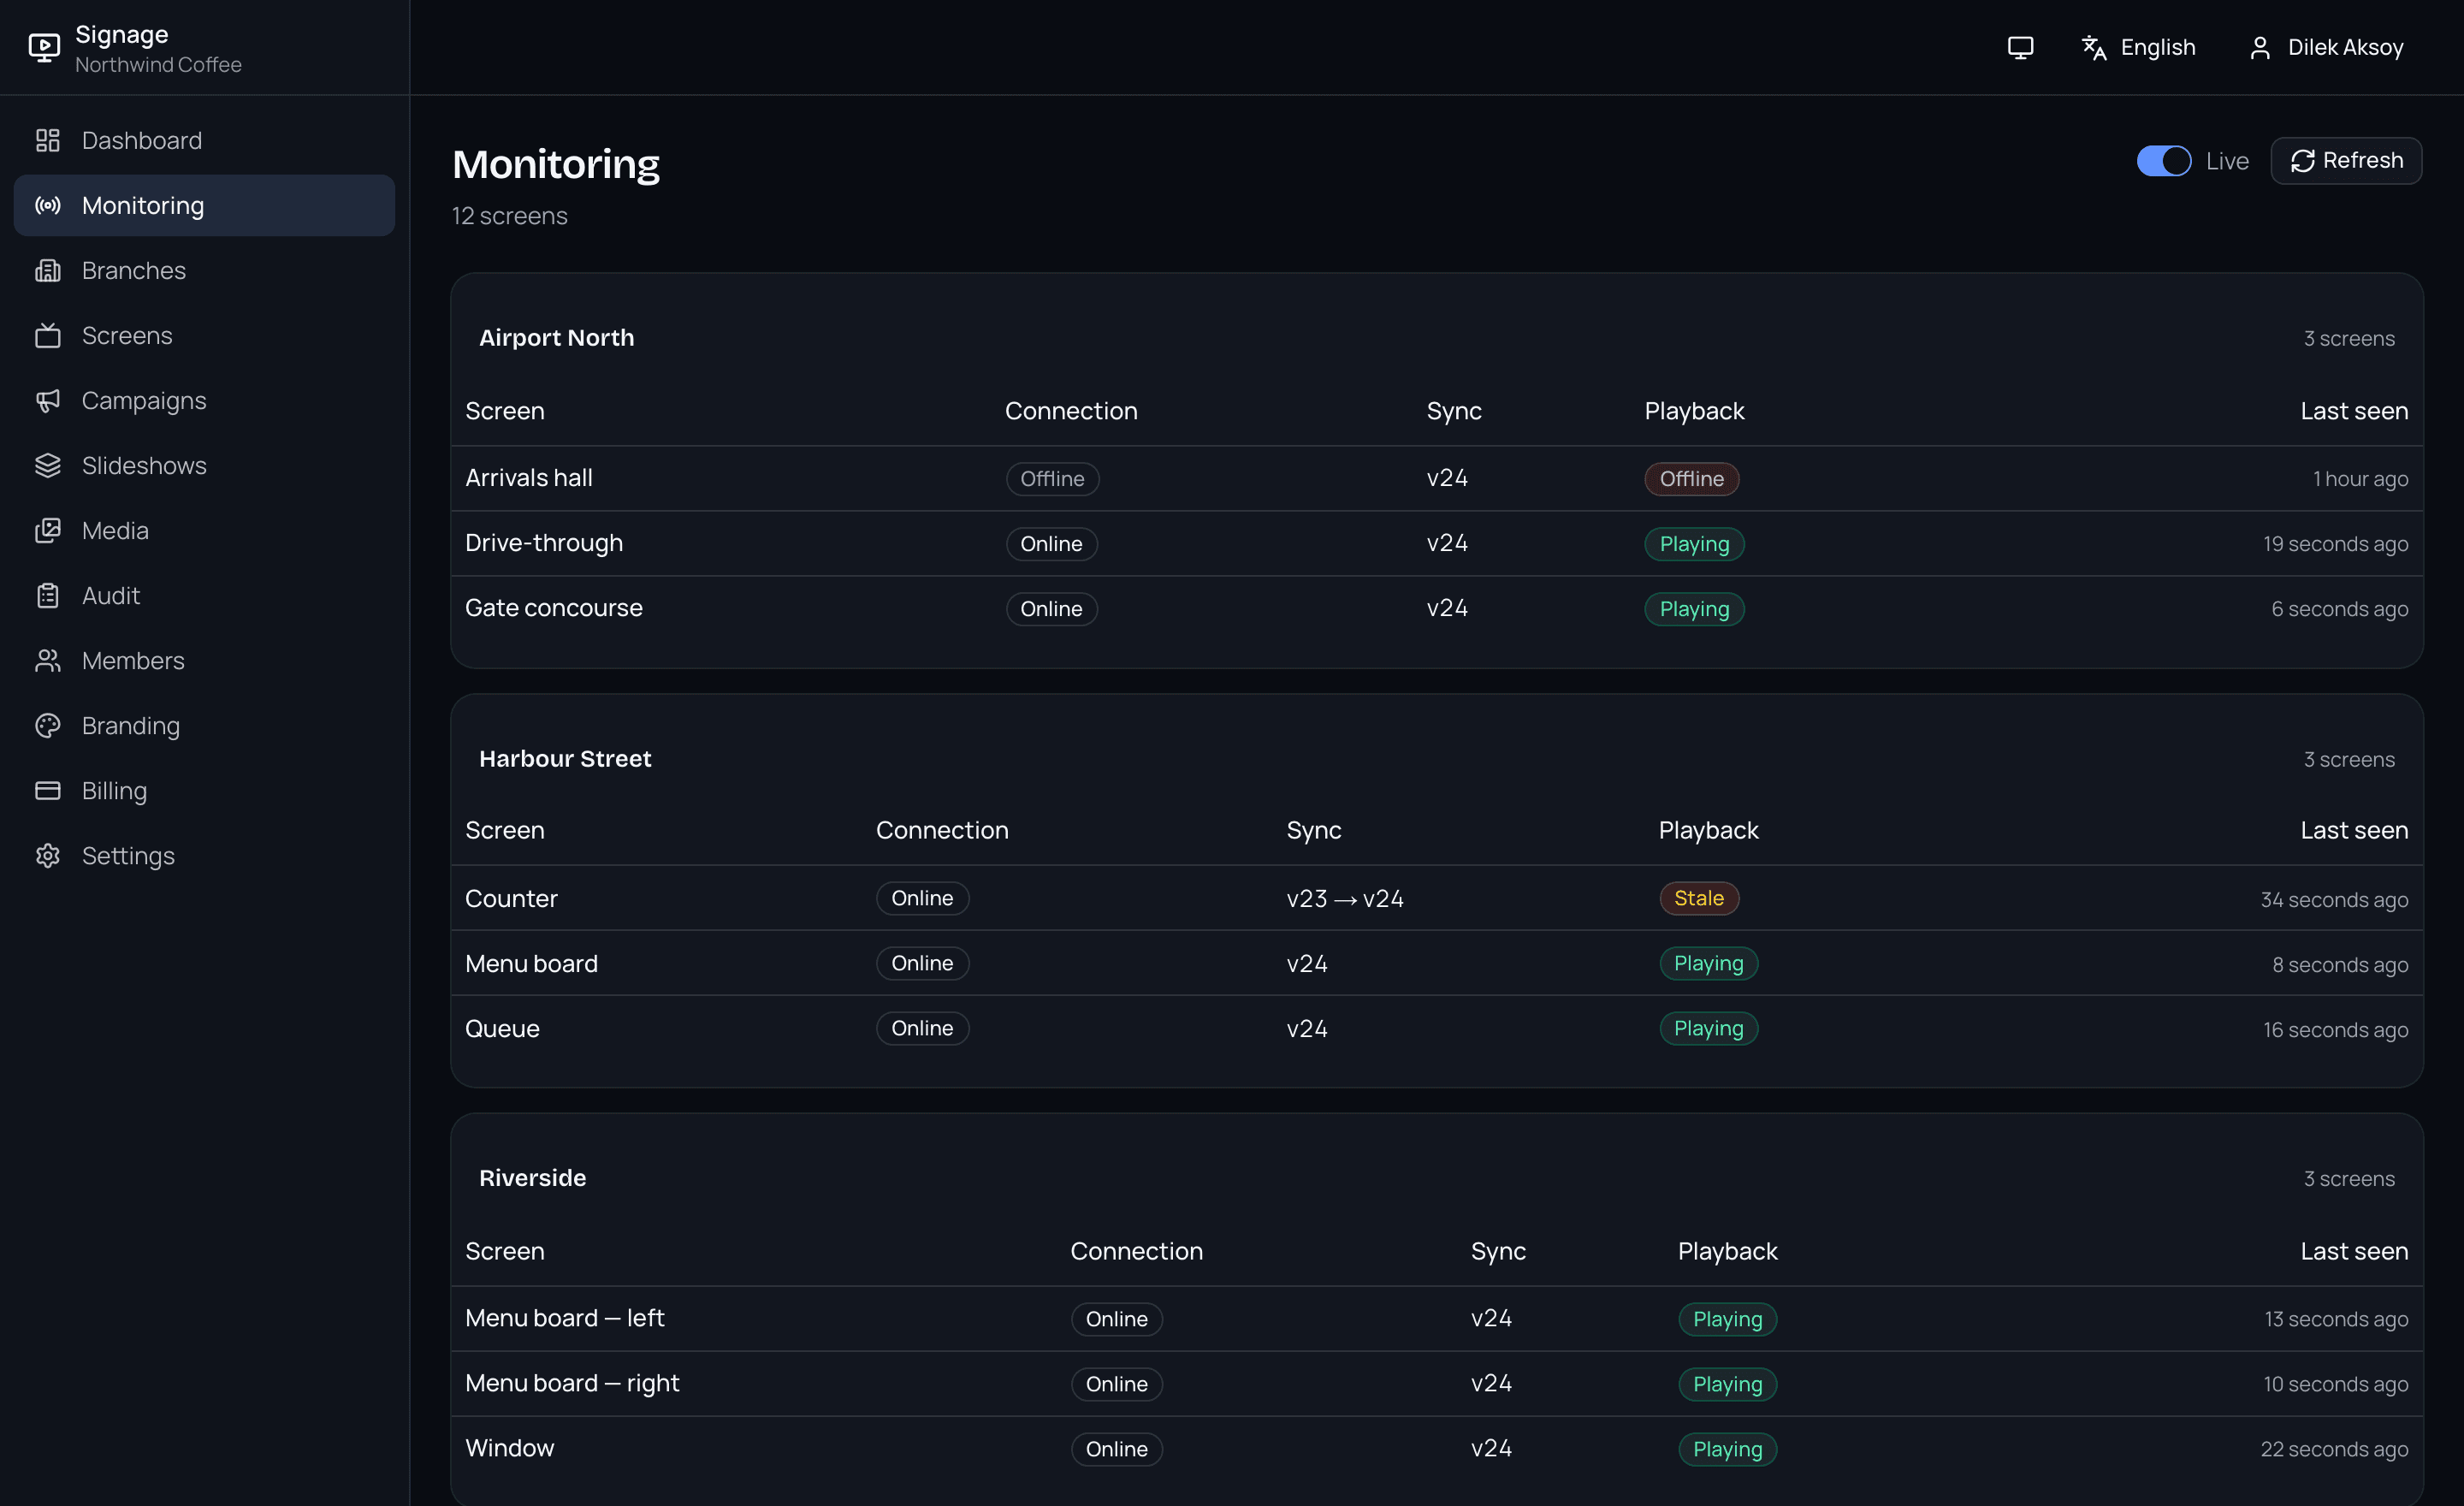2464x1506 pixels.
Task: Click the Media gallery icon
Action: click(x=48, y=530)
